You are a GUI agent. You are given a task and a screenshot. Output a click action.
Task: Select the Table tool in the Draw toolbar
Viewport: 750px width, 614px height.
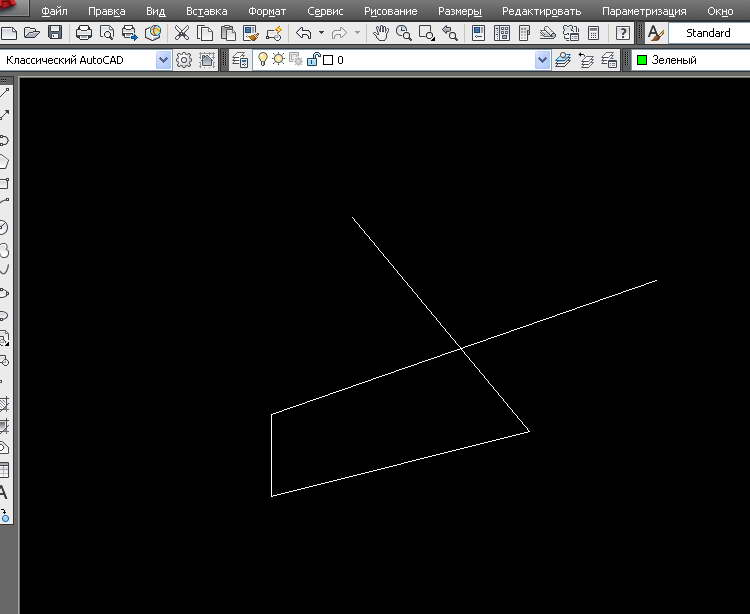(4, 470)
